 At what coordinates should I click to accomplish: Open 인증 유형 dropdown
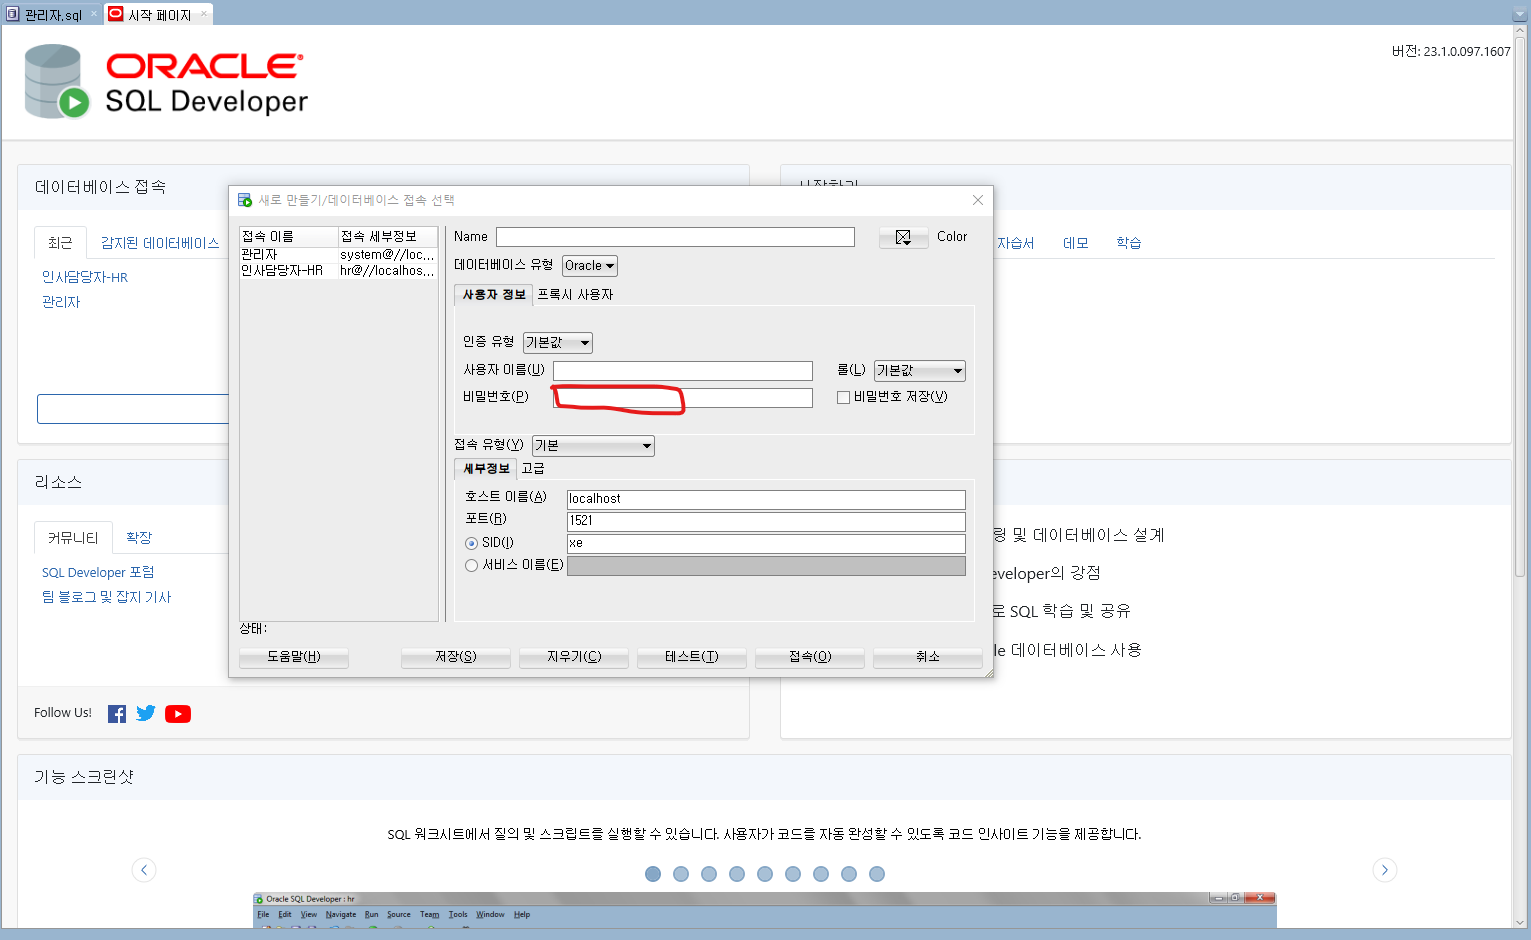[x=558, y=343]
